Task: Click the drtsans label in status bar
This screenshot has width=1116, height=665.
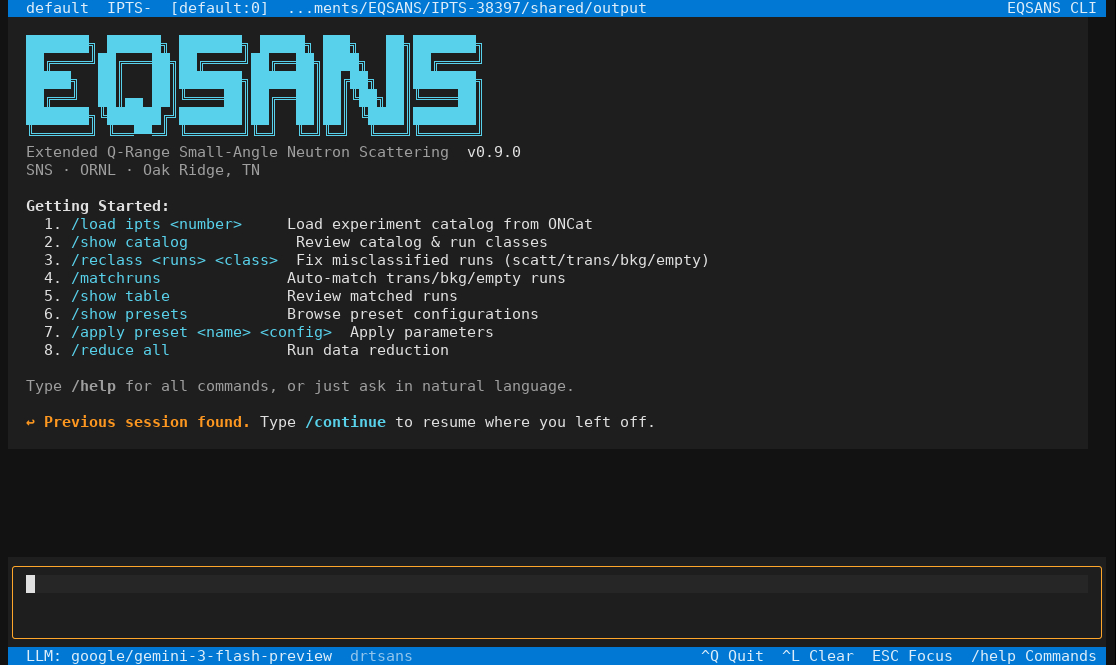Action: (381, 656)
